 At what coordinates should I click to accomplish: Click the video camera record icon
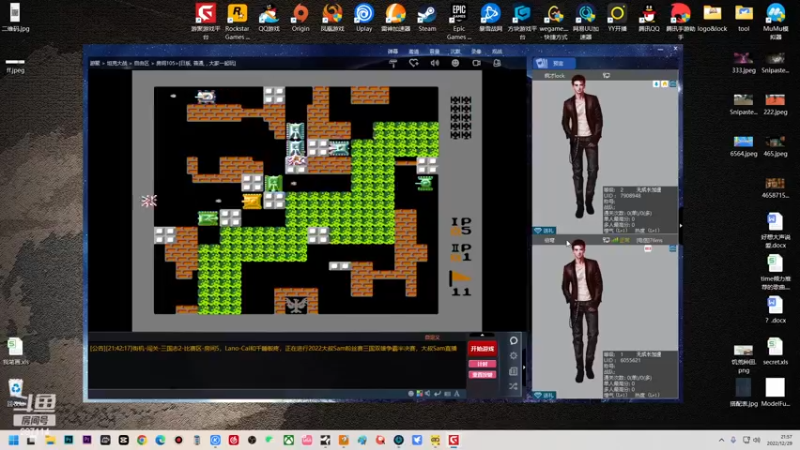476,63
